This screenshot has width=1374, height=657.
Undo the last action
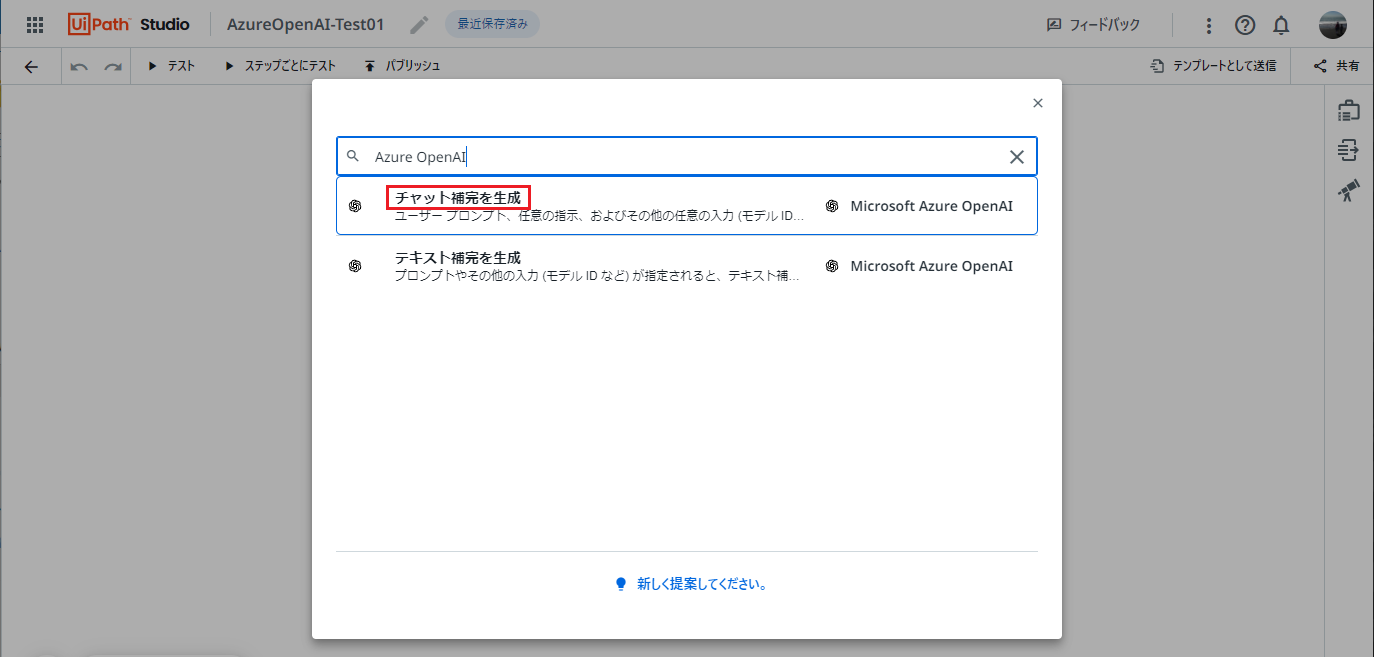point(79,66)
